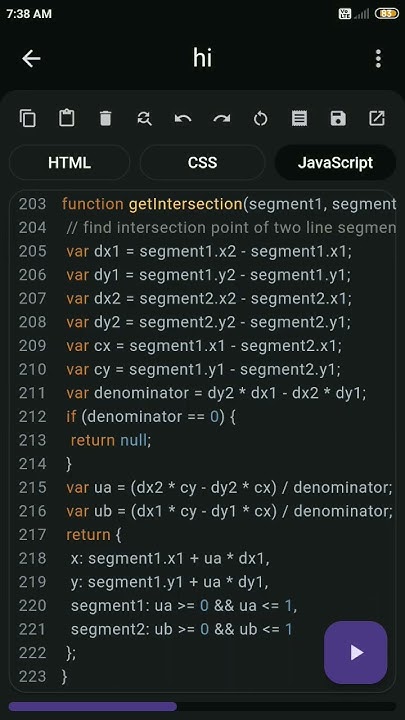Open find and replace tool
Screen dimensions: 405x720
(x=144, y=118)
